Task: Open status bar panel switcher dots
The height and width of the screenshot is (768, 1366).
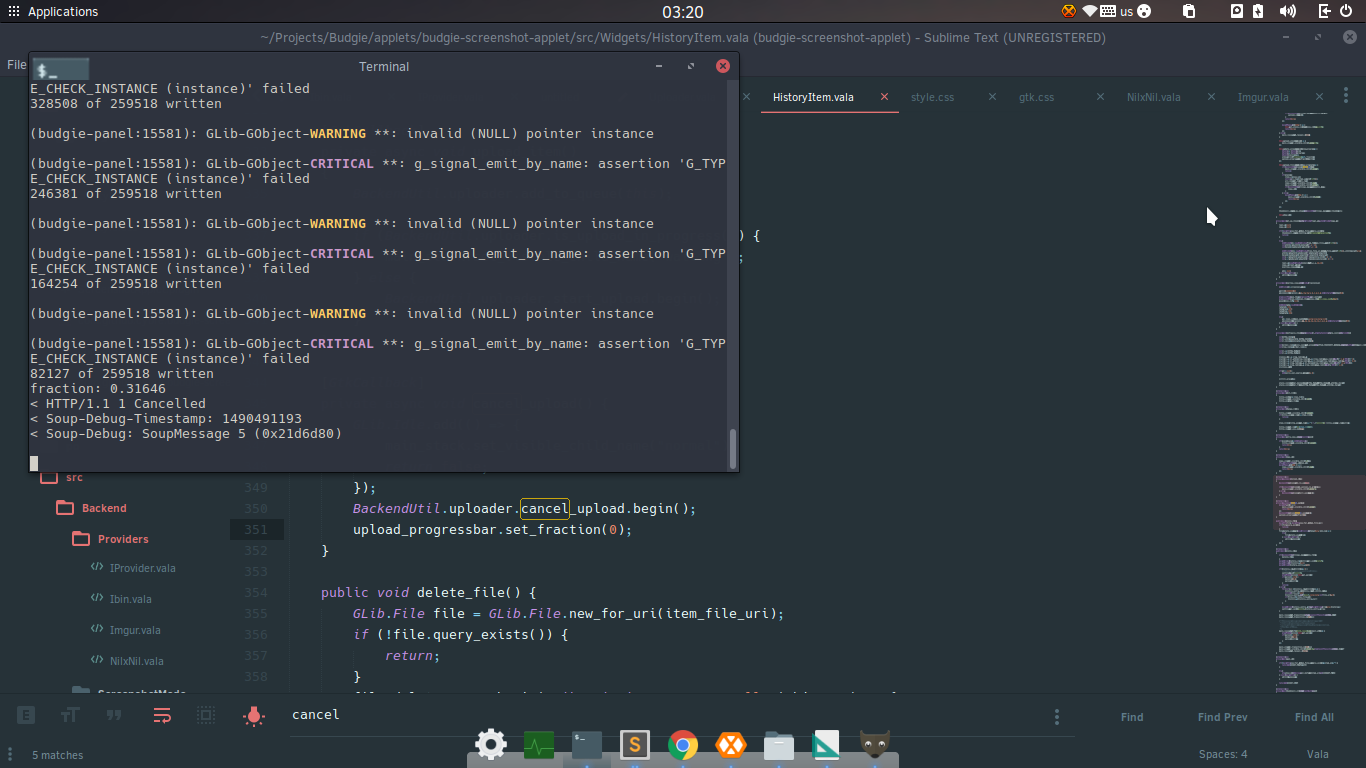Action: click(11, 755)
